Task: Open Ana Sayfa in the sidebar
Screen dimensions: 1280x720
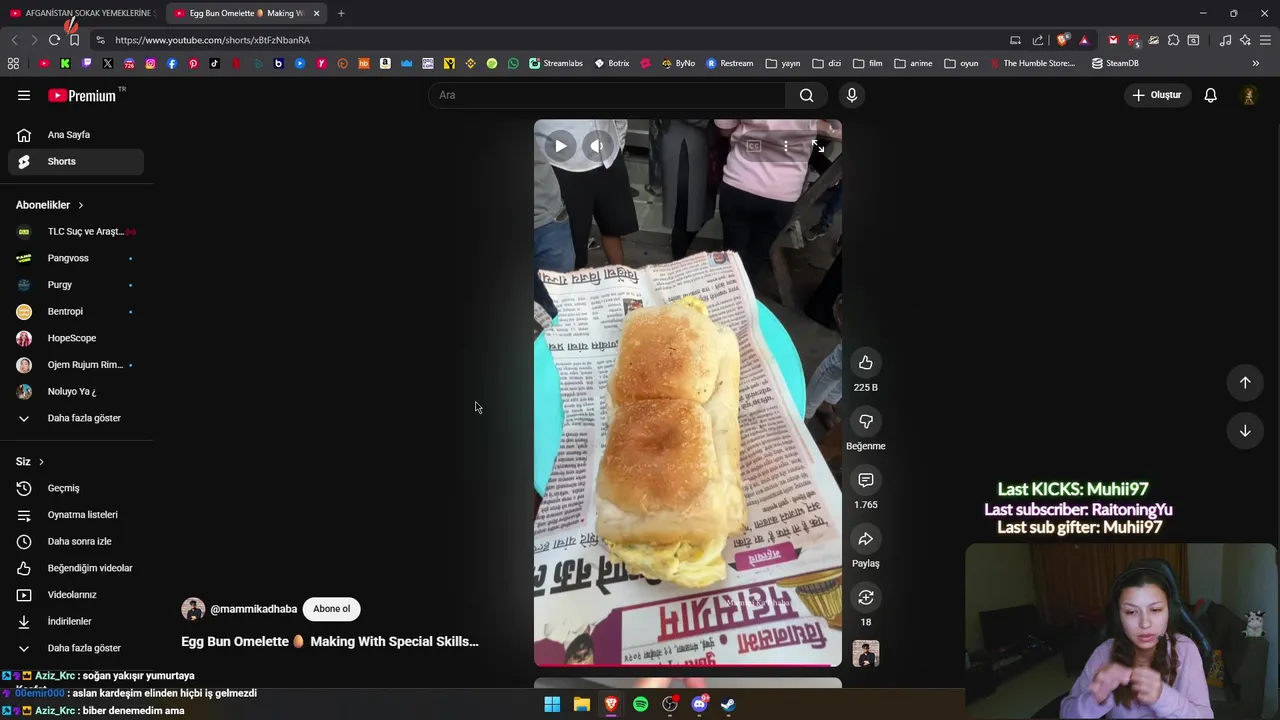Action: (x=76, y=135)
